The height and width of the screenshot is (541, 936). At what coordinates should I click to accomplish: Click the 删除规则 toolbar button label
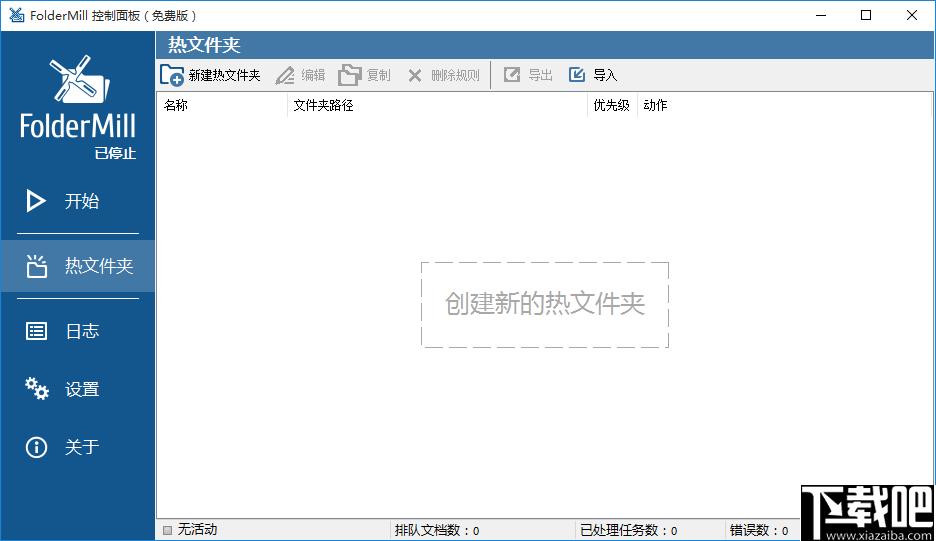[x=455, y=75]
